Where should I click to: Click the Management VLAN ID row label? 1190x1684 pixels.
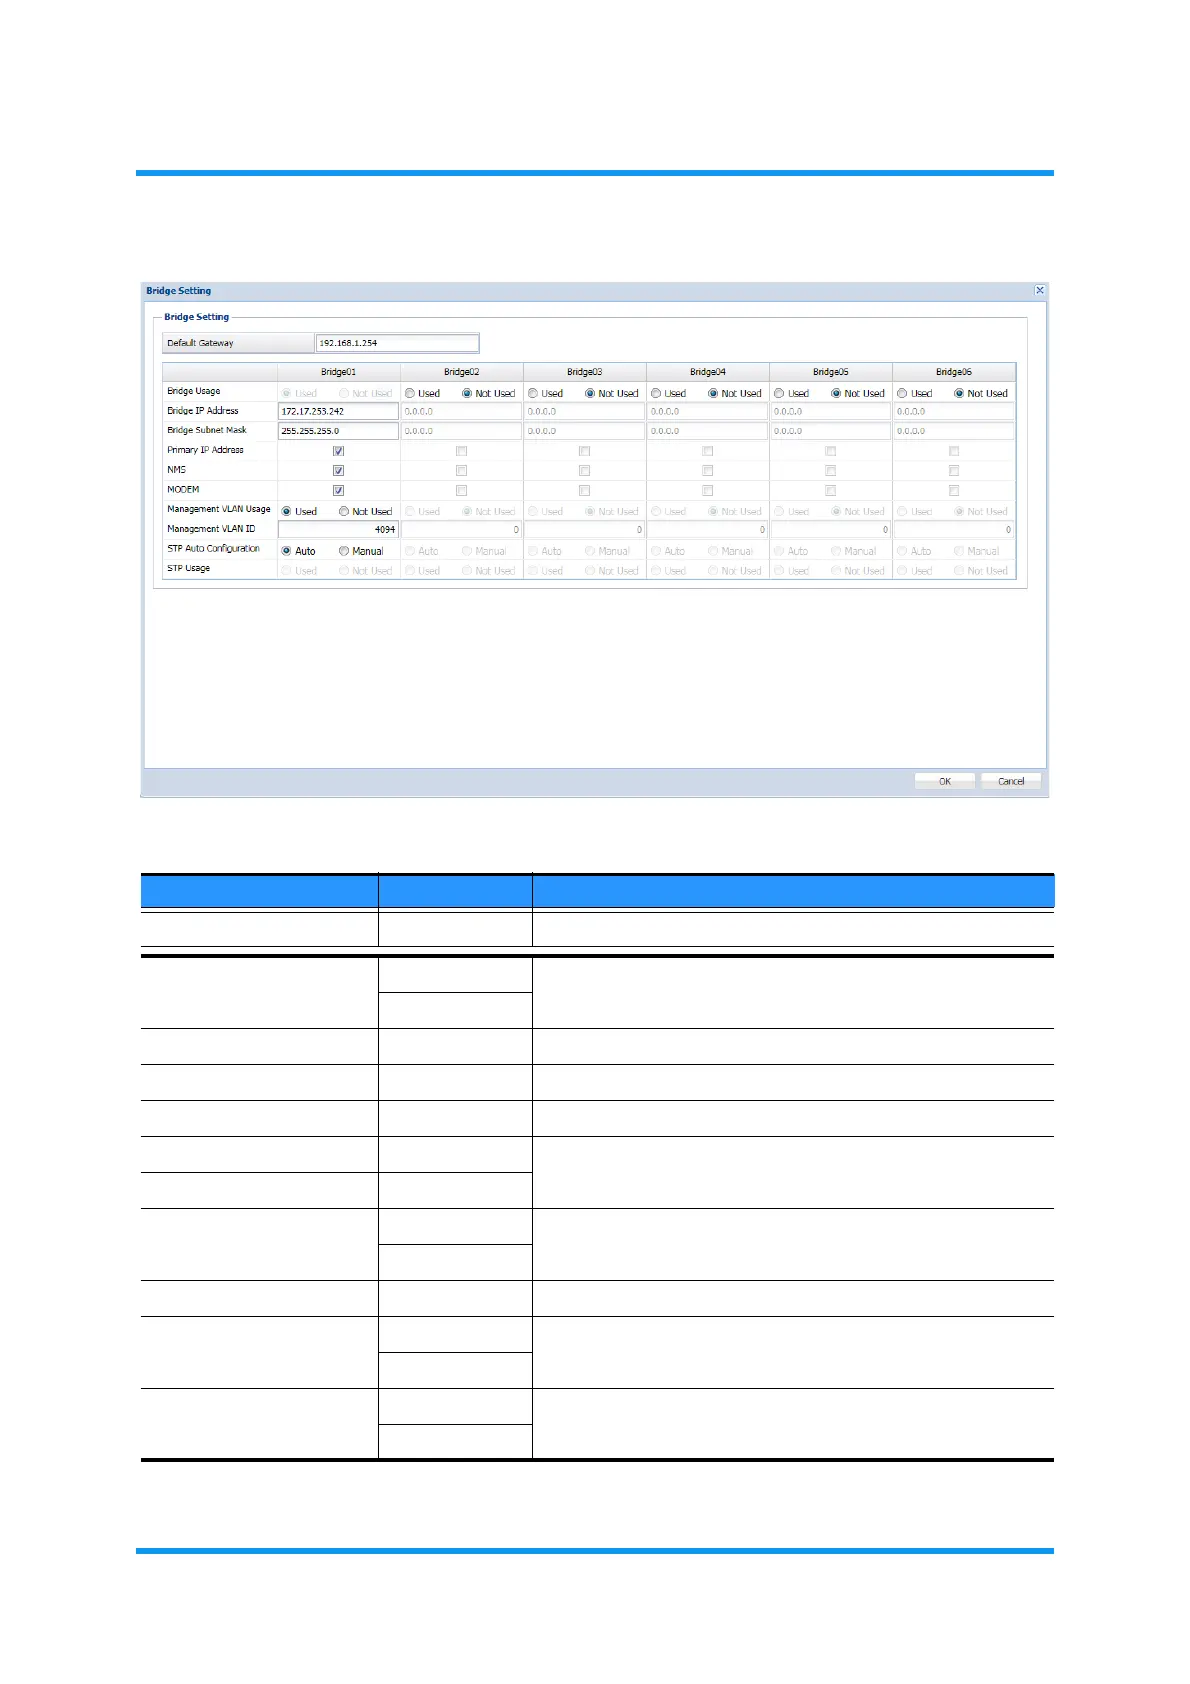point(211,529)
